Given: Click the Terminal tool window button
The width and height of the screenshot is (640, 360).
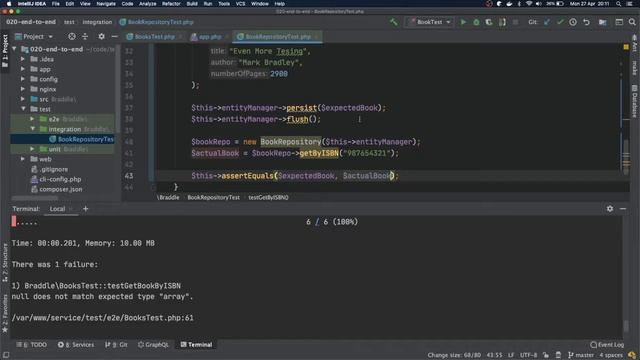Looking at the screenshot, I should pos(196,345).
